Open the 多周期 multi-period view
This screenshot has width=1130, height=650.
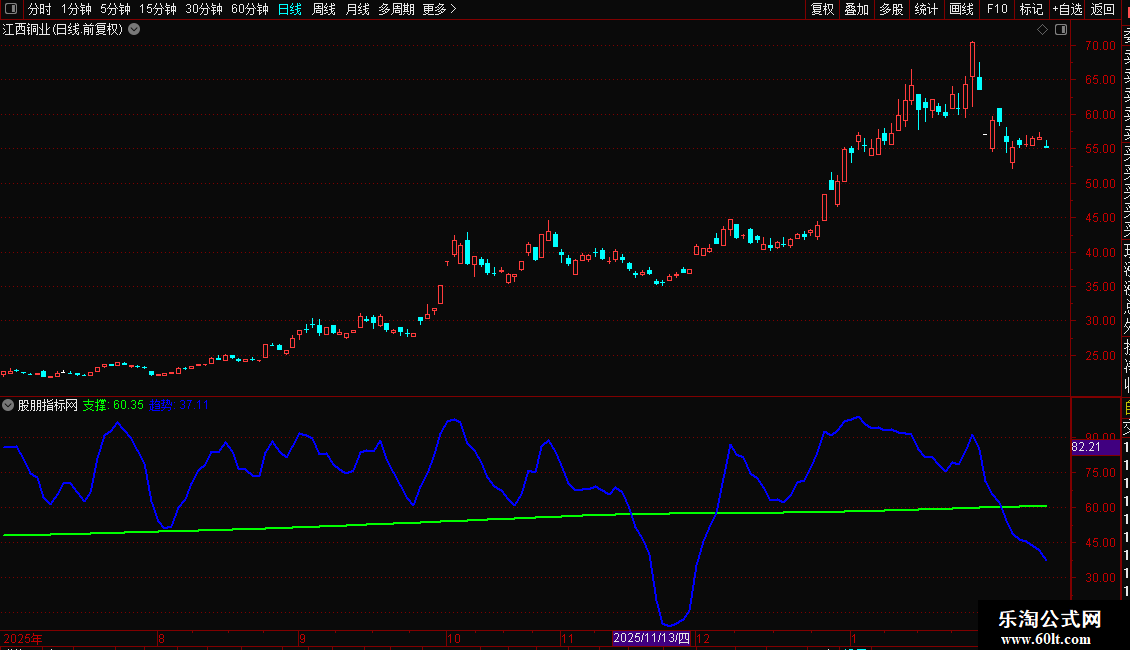396,9
